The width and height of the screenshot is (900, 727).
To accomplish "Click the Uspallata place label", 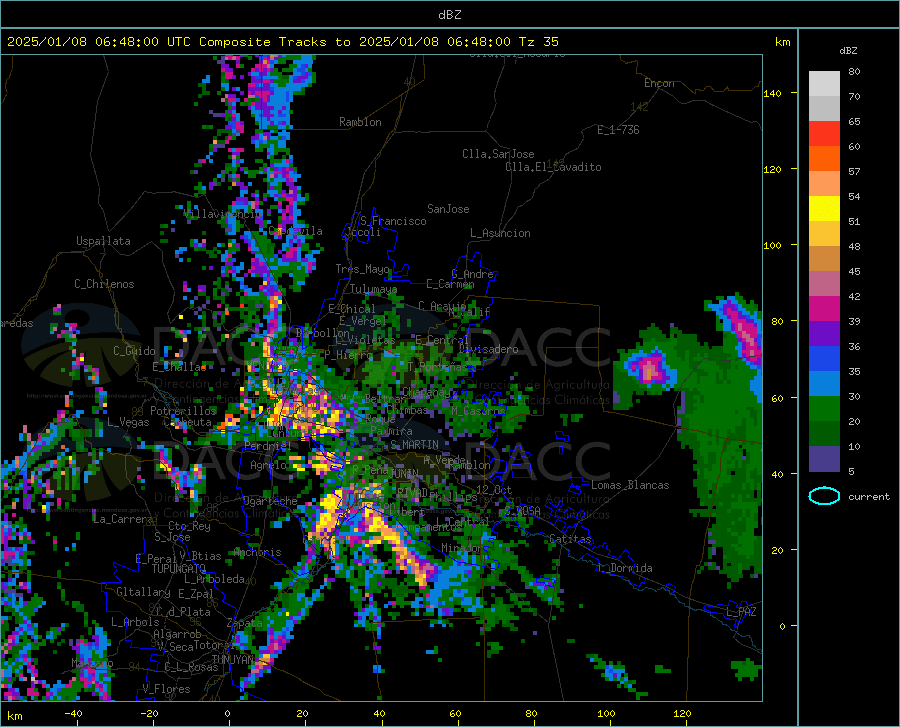I will pos(103,241).
